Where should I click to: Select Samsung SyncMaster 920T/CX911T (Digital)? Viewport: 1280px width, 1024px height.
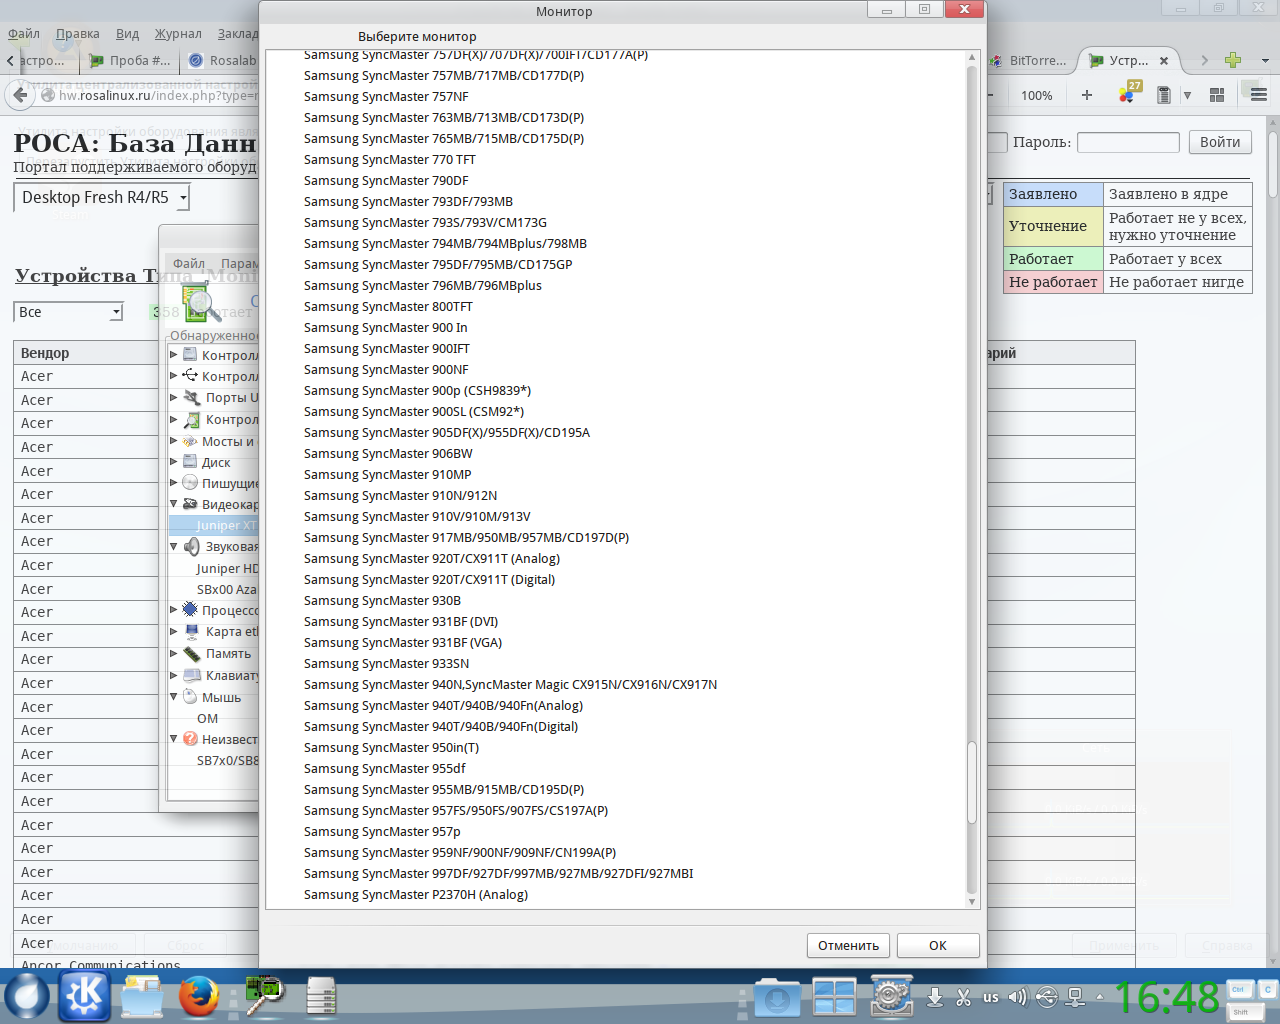tap(429, 580)
